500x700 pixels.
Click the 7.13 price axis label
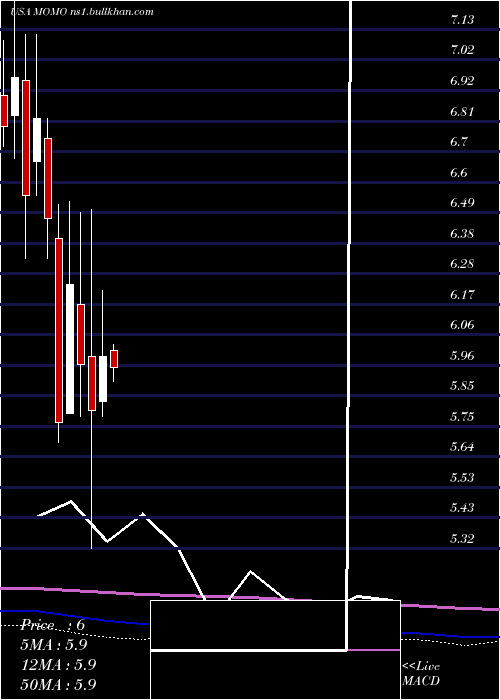462,20
